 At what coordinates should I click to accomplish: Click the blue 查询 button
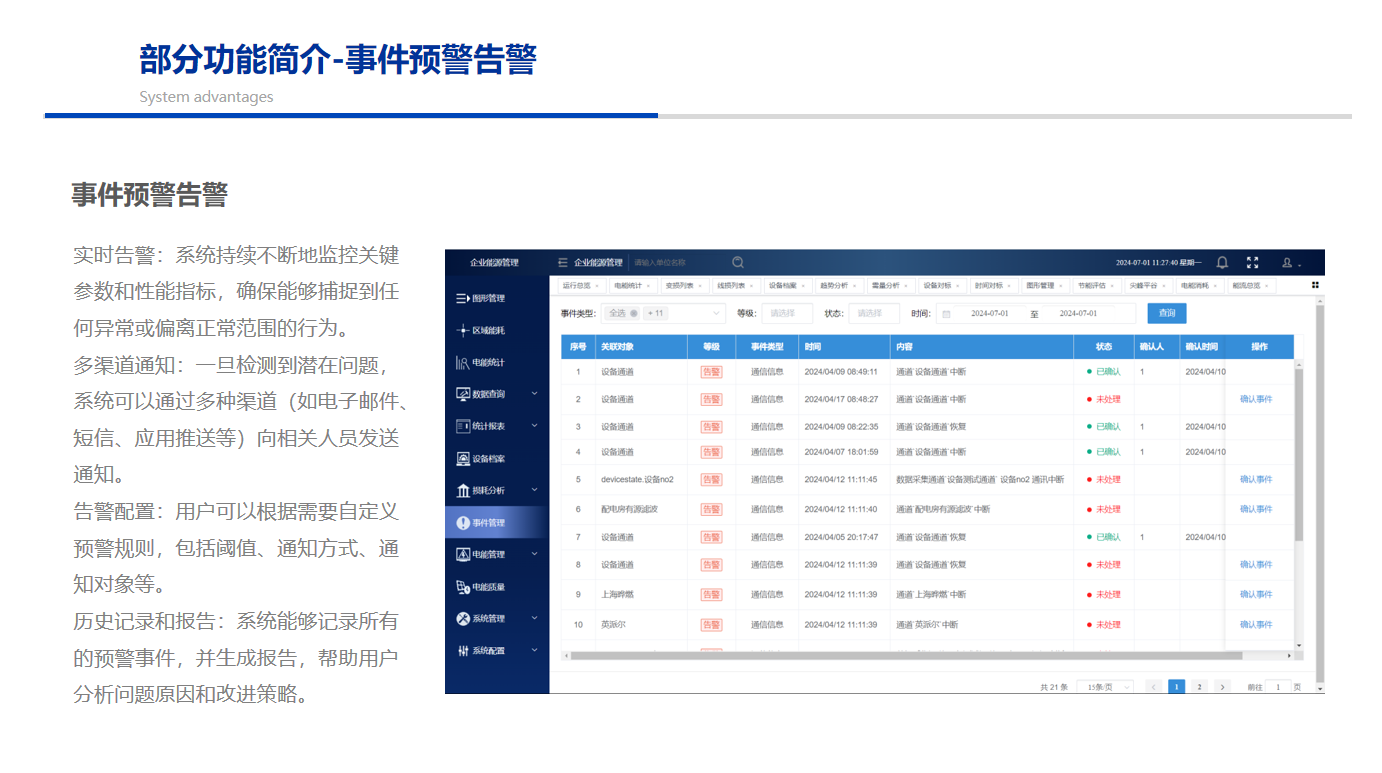pyautogui.click(x=1166, y=313)
